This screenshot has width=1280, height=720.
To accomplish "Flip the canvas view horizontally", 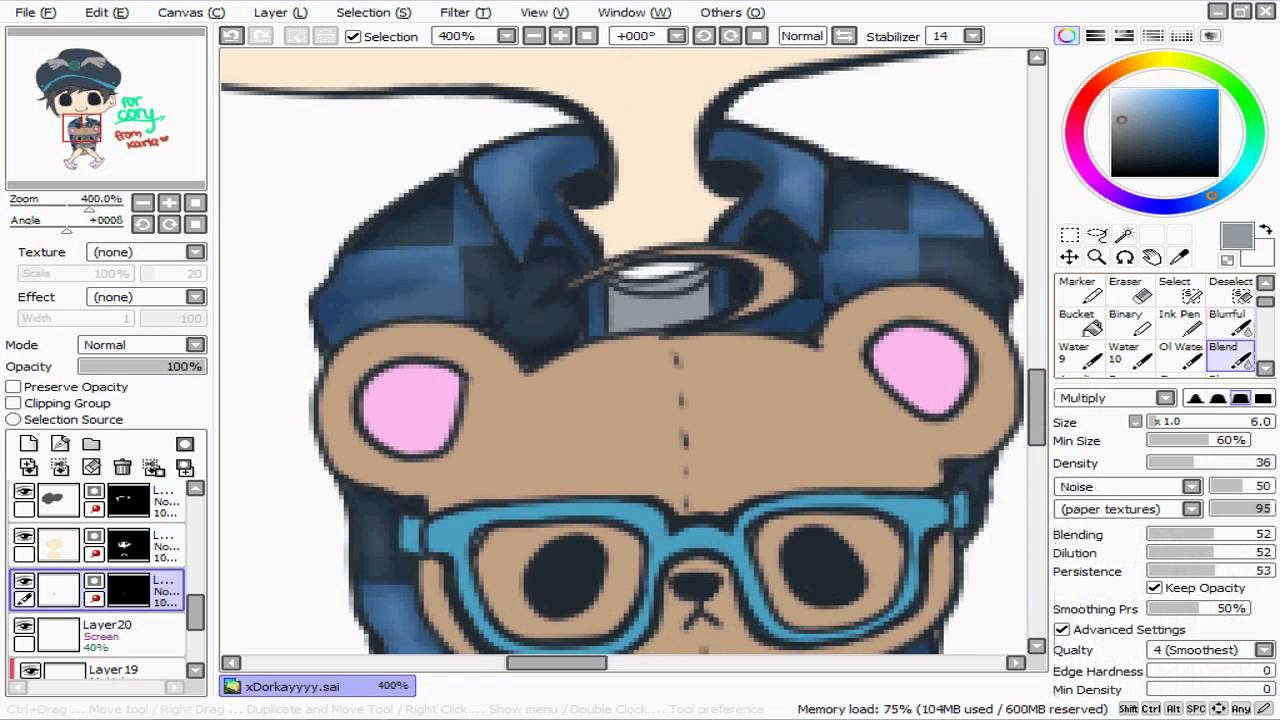I will [845, 36].
